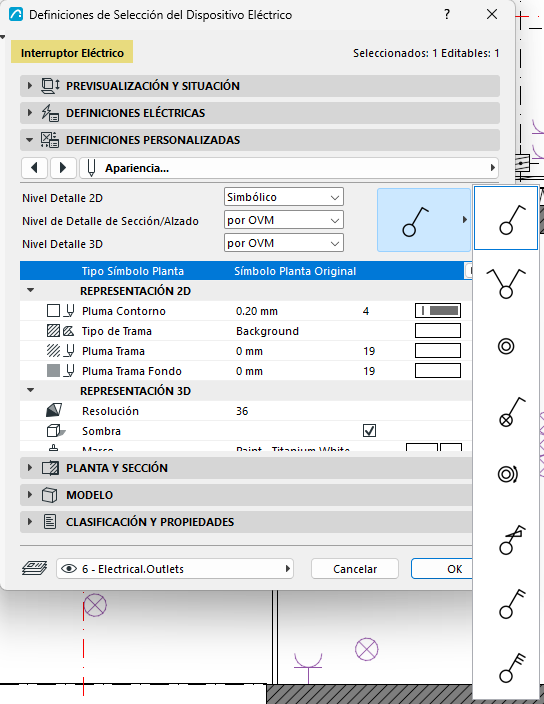The image size is (544, 704).
Task: Open Nivel Detalle 3D dropdown
Action: click(x=284, y=243)
